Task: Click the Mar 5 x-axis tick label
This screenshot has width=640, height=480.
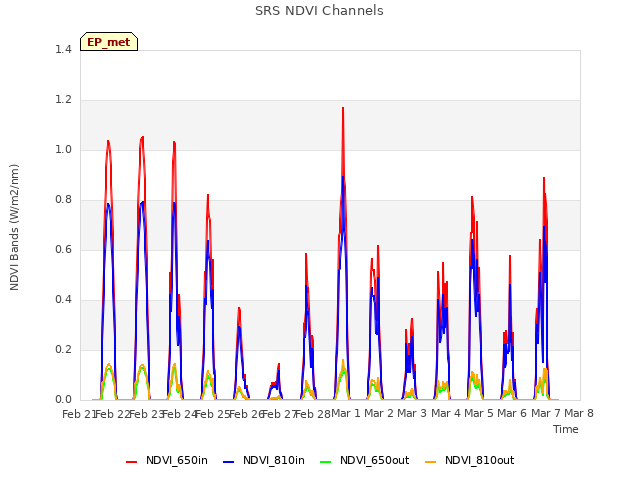Action: [x=479, y=413]
